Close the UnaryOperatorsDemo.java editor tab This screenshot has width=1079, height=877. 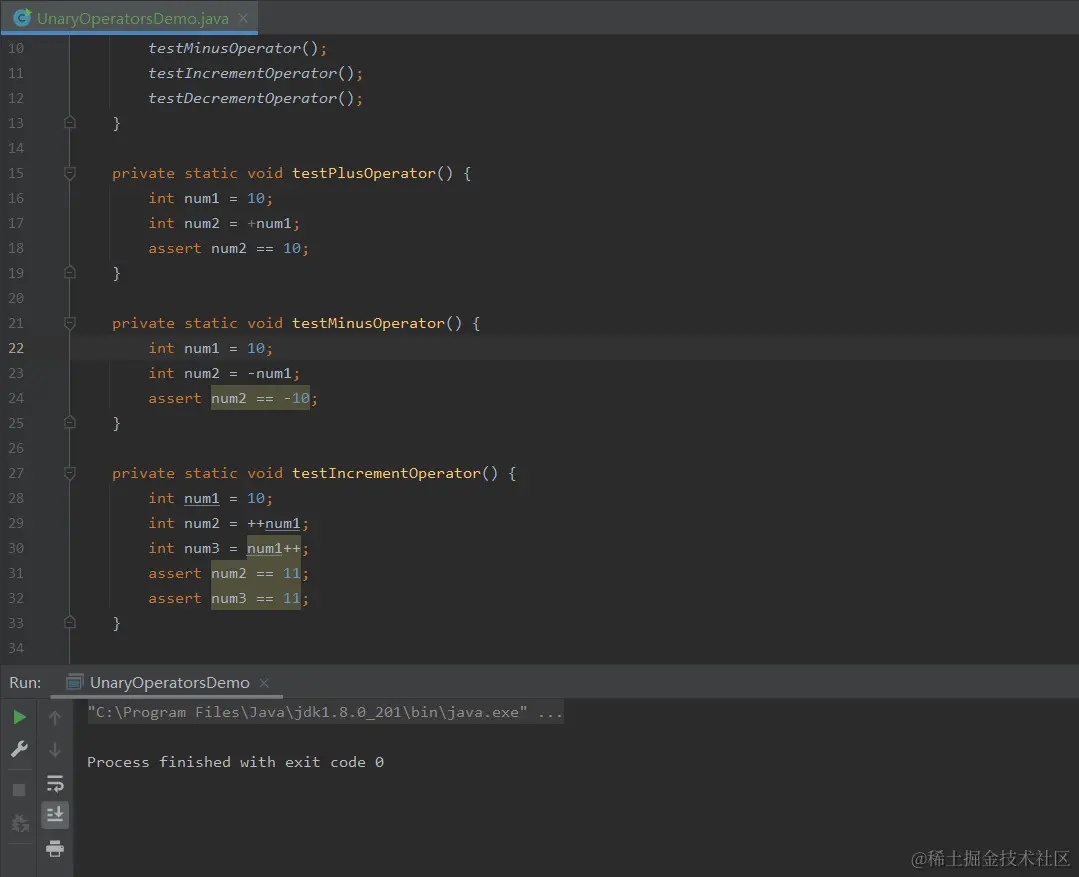point(243,18)
